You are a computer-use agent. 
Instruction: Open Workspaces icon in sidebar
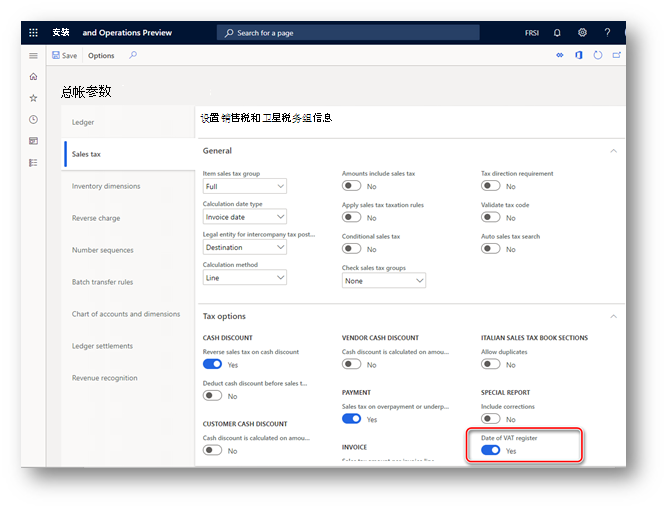33,141
